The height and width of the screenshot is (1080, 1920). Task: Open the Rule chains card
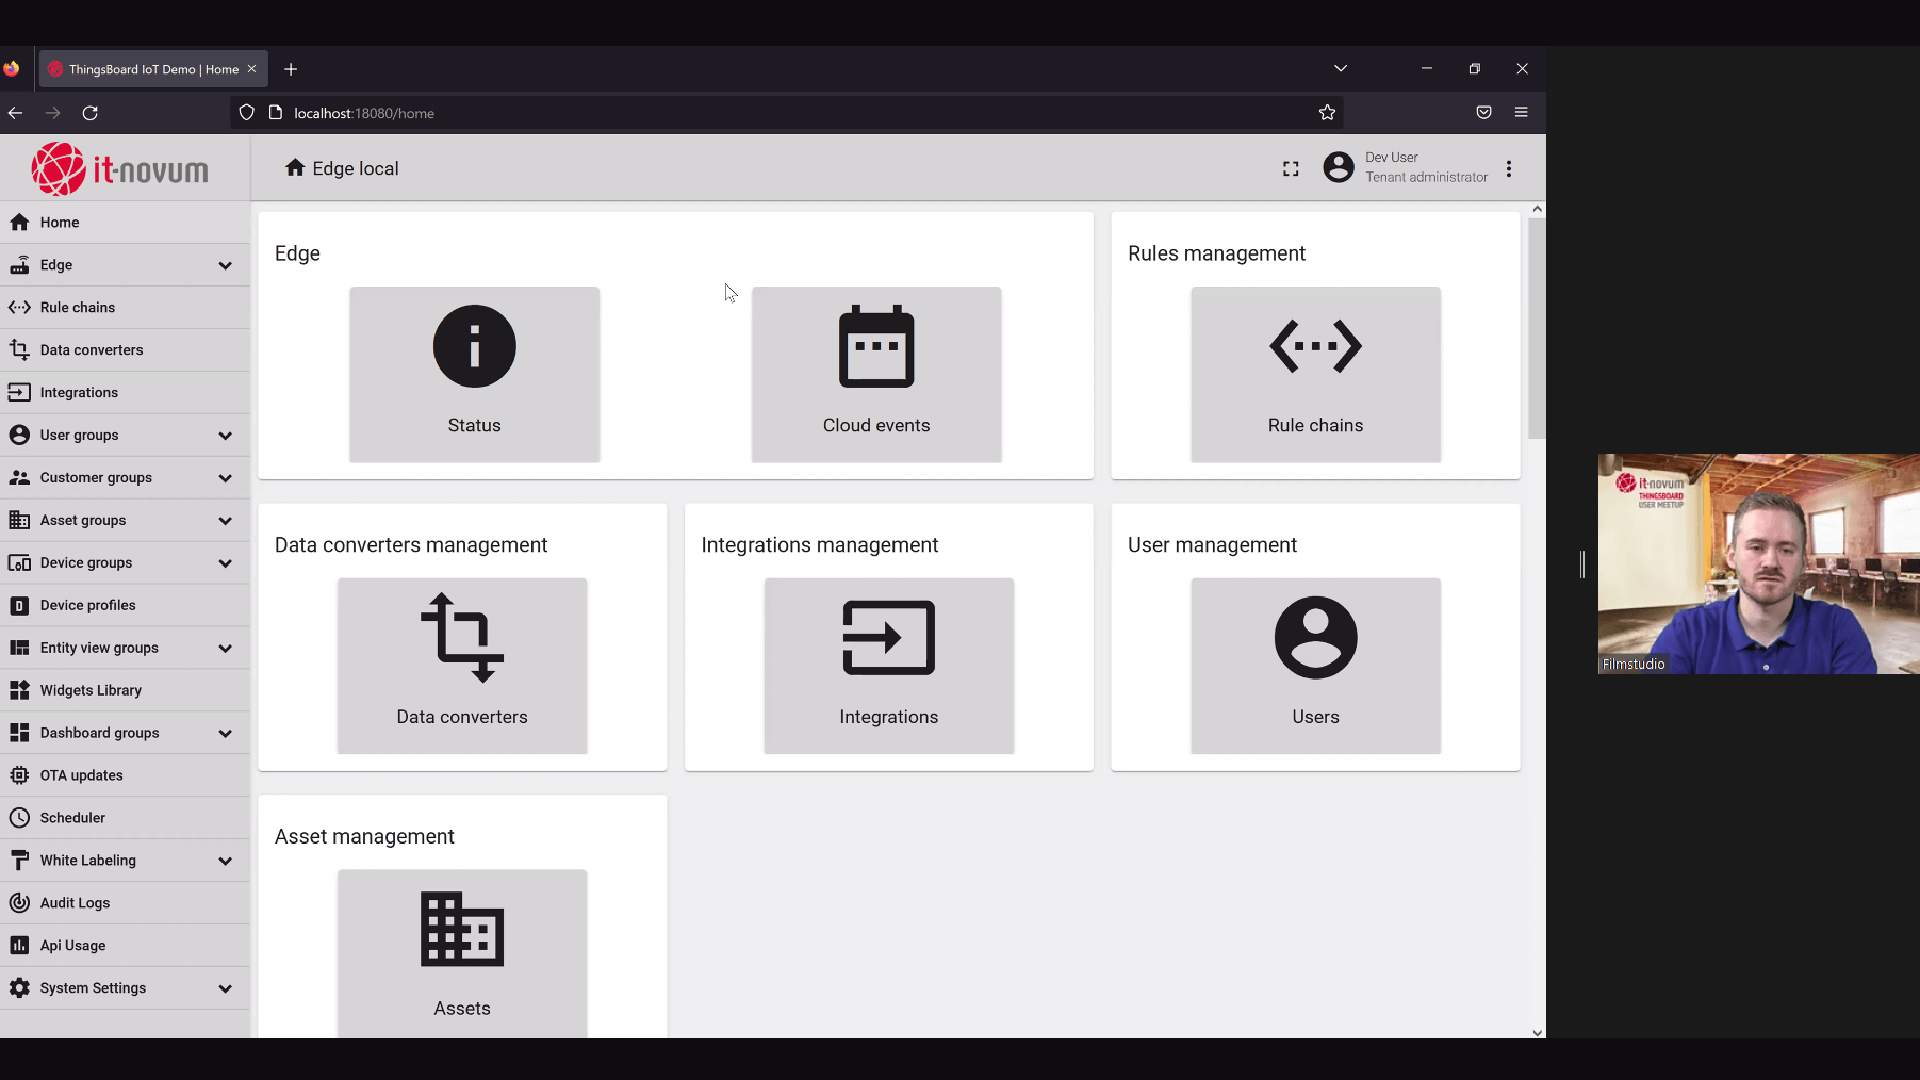pos(1315,374)
